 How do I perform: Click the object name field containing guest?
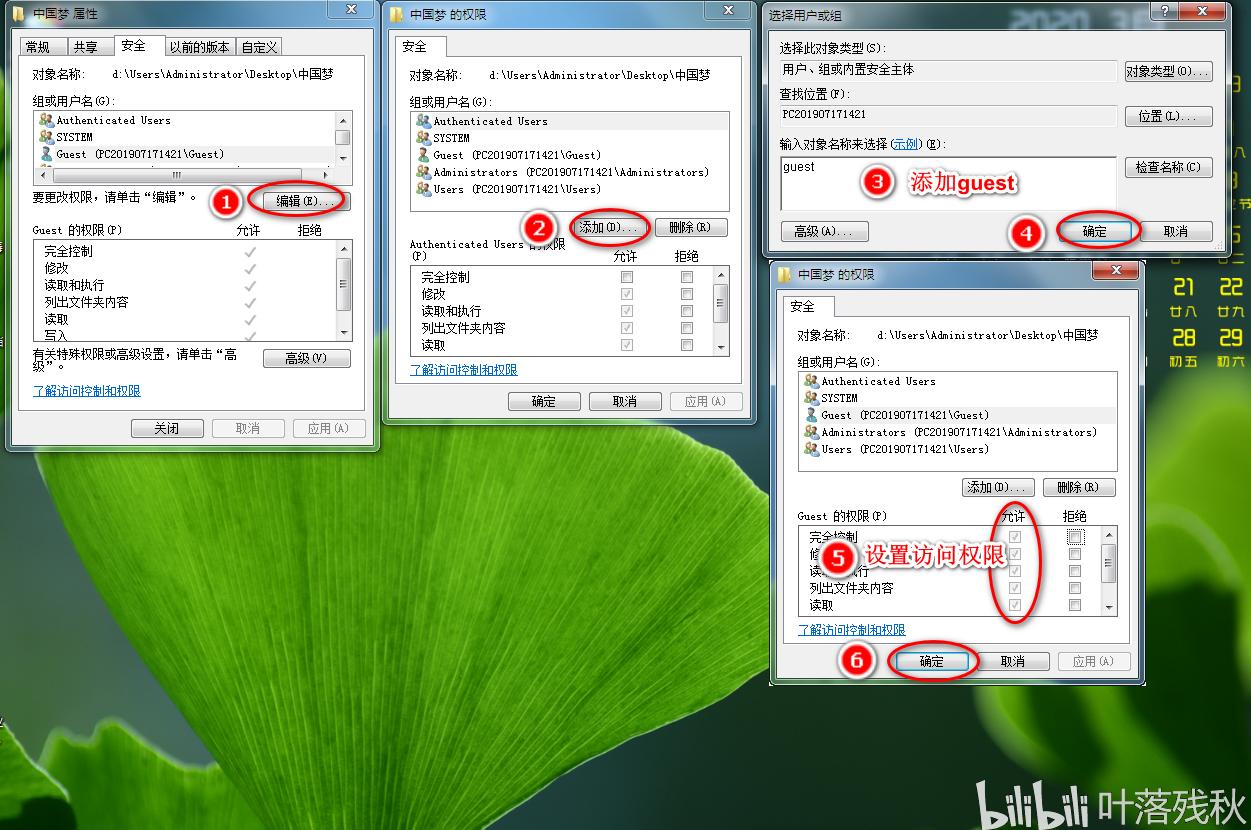coord(948,183)
